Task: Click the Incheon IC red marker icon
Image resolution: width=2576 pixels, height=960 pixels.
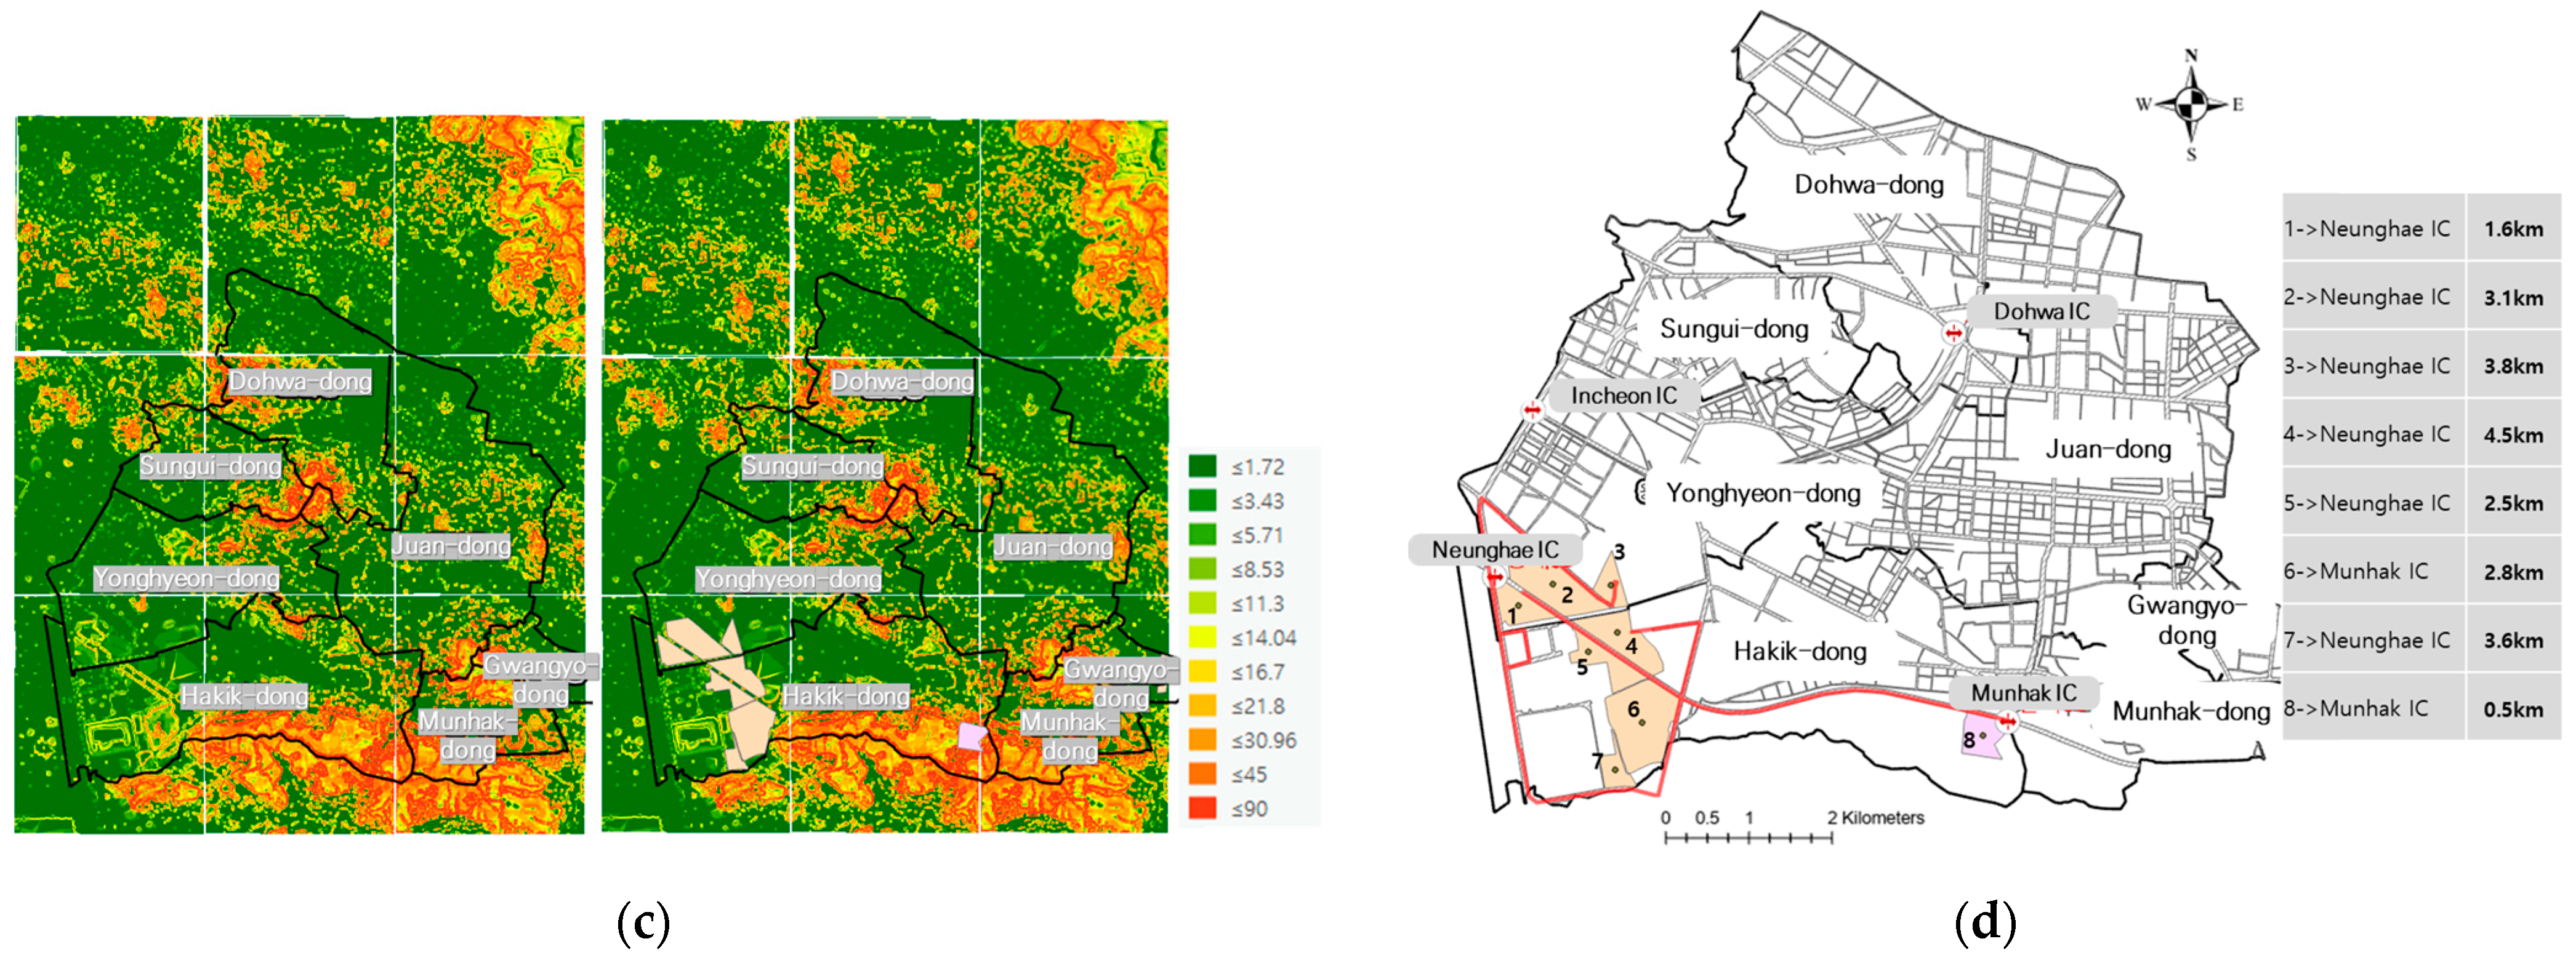Action: tap(1532, 410)
